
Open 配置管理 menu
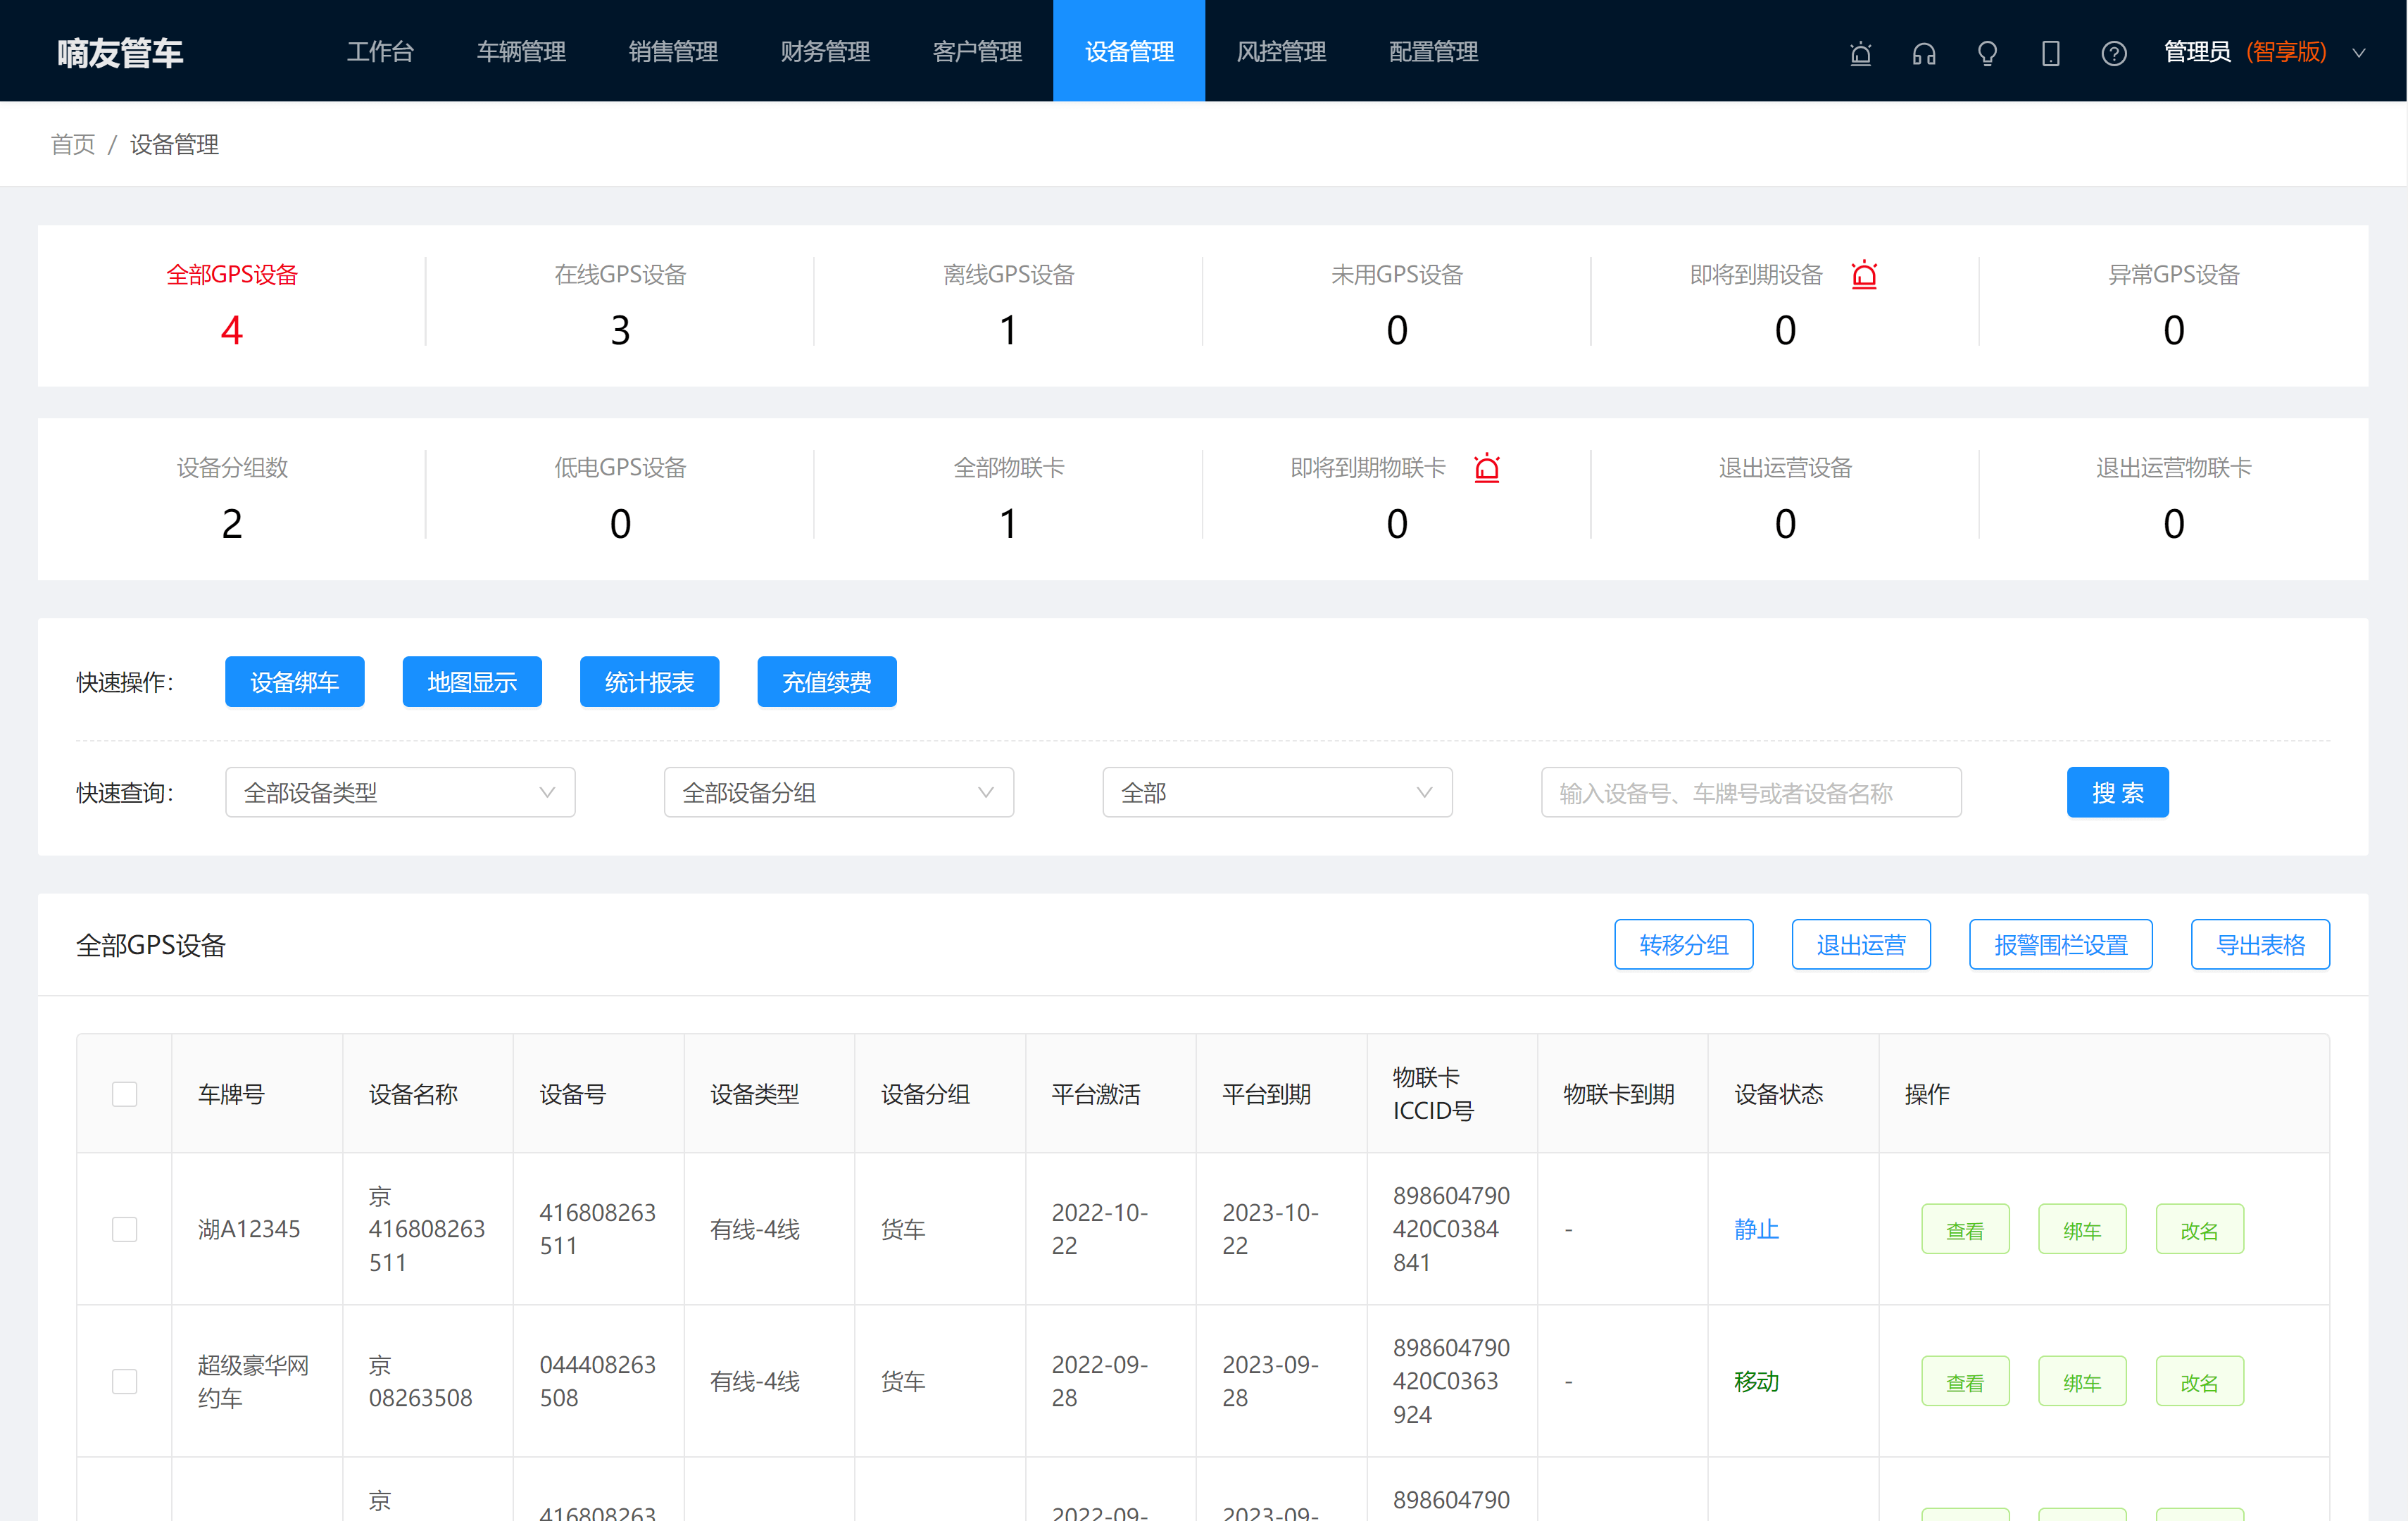[1433, 52]
